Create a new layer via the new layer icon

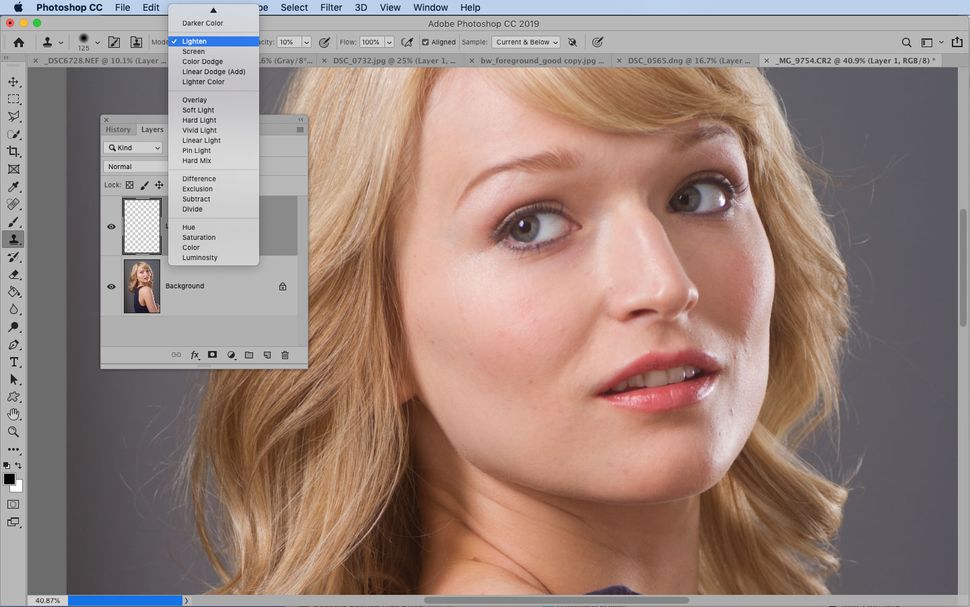(266, 354)
